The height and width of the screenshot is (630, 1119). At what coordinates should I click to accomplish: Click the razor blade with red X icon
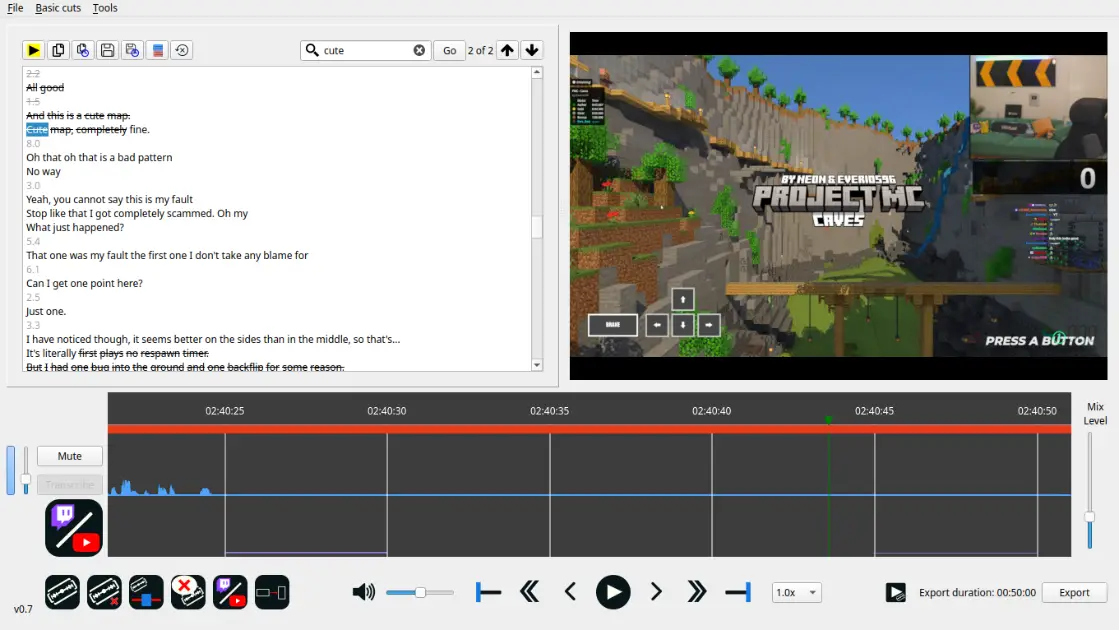tap(104, 592)
